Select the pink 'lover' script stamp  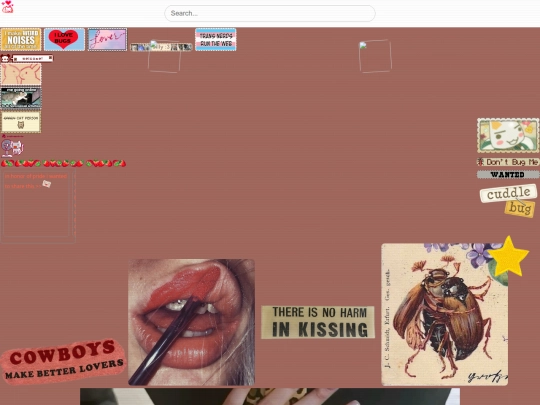pos(107,40)
